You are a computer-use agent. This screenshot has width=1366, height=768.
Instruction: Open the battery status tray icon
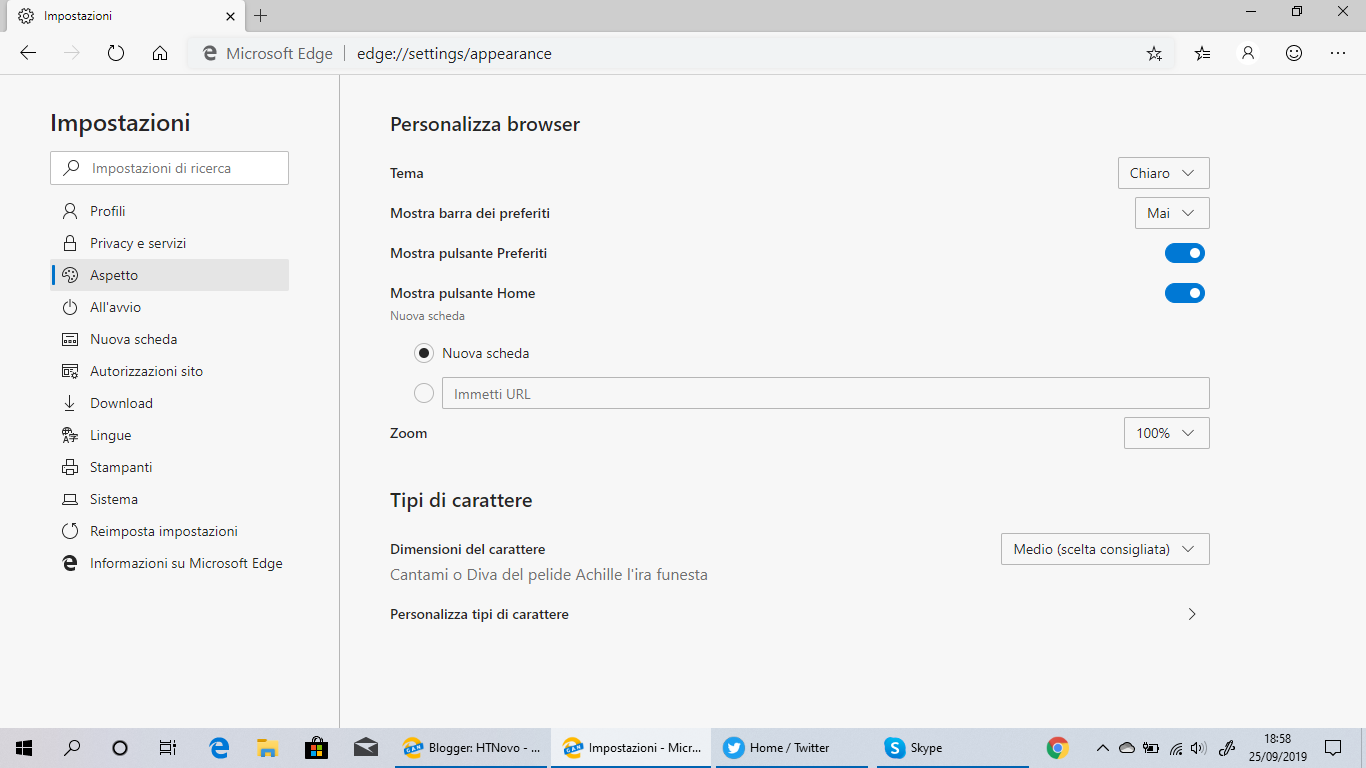1151,747
